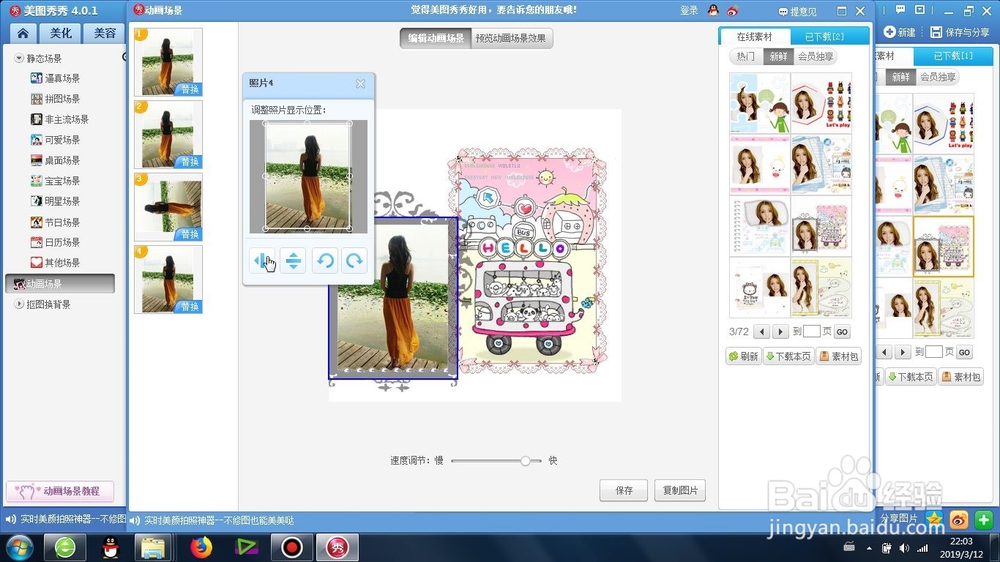Image resolution: width=1000 pixels, height=562 pixels.
Task: Click the green plus share icon
Action: pyautogui.click(x=983, y=520)
